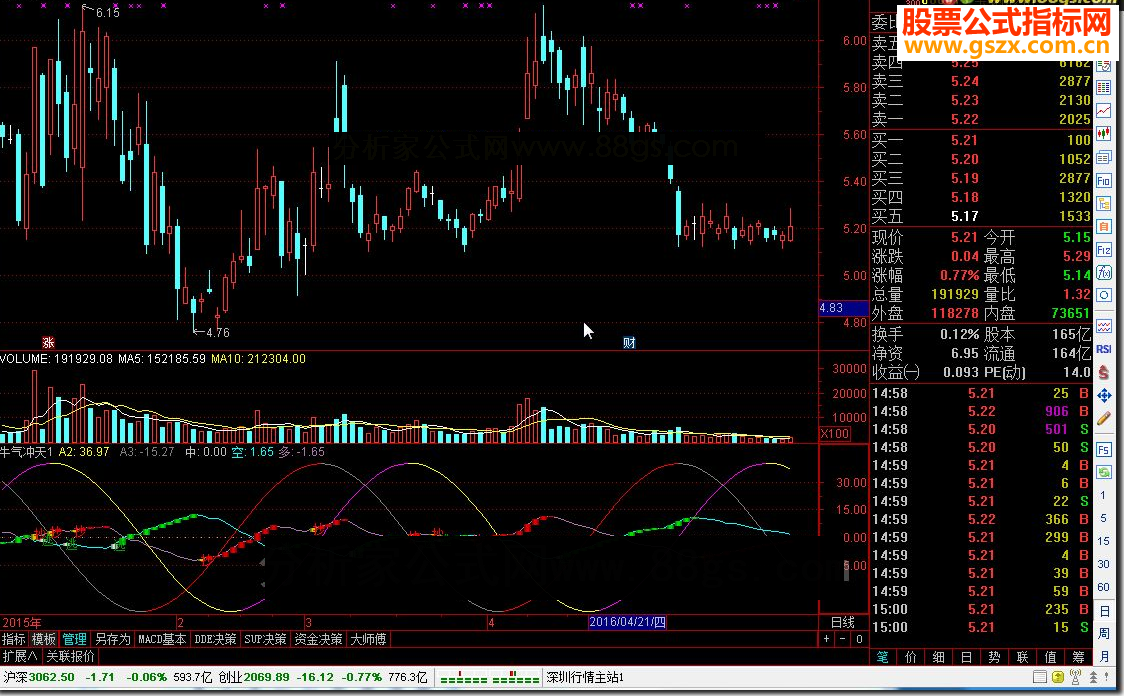Switch to 大师傅 template
The width and height of the screenshot is (1124, 696).
(x=368, y=639)
